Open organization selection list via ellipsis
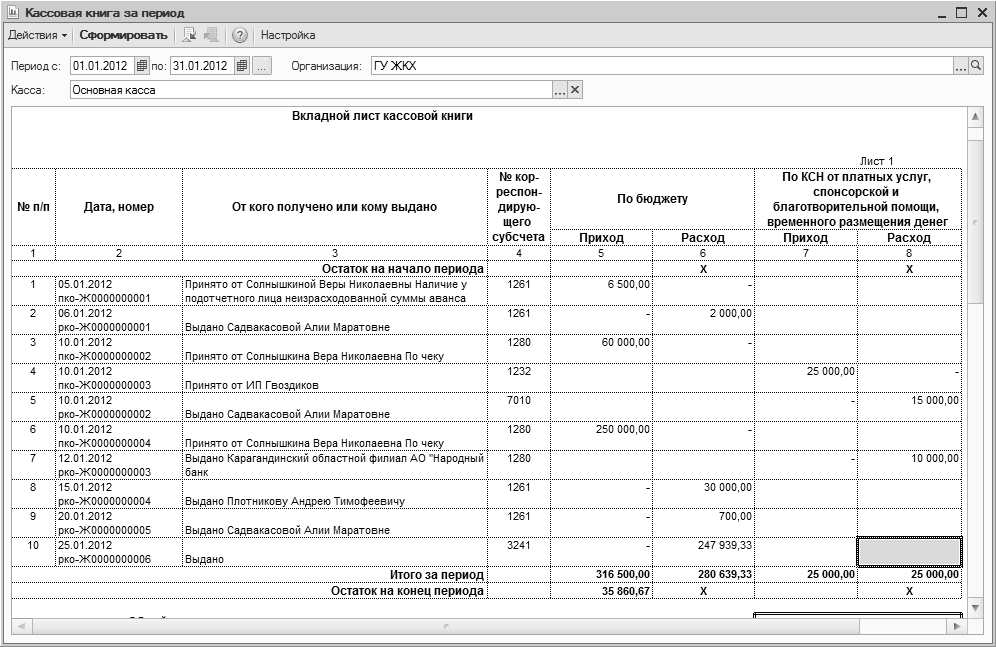Screen dimensions: 996x647 click(960, 66)
